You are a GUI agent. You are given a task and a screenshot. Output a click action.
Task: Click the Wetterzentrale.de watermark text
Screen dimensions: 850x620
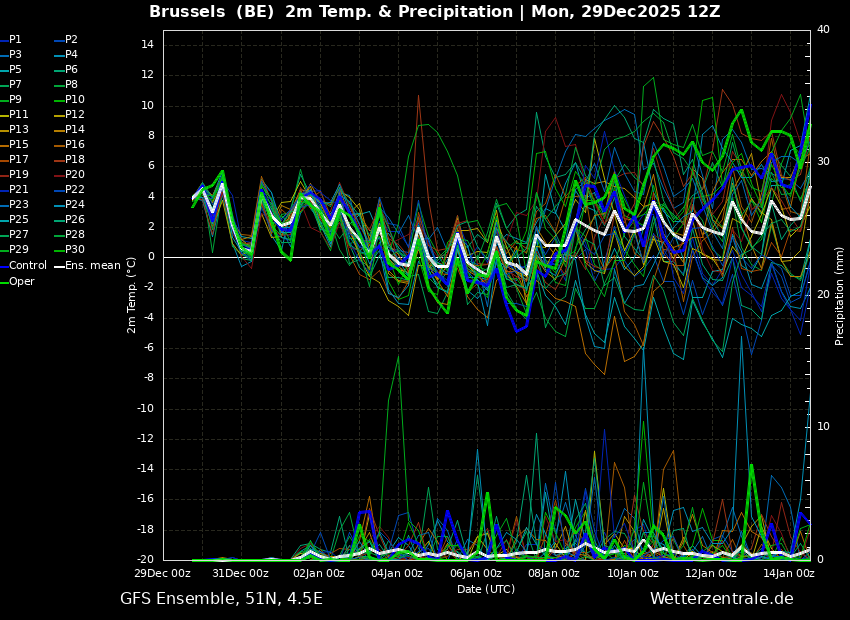coord(722,599)
